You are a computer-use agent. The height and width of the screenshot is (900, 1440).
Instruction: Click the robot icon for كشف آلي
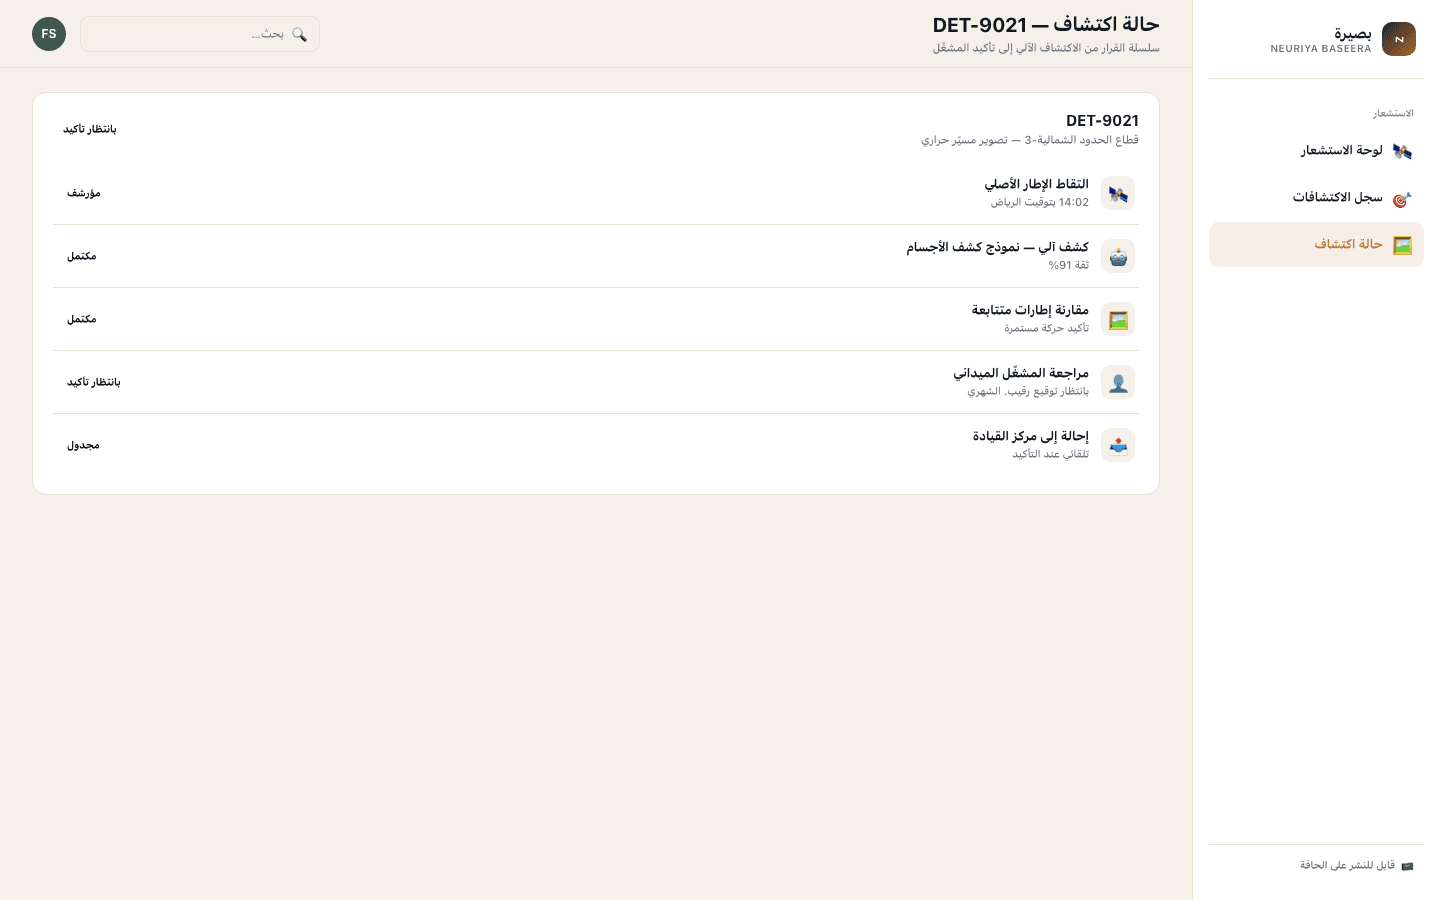coord(1118,256)
